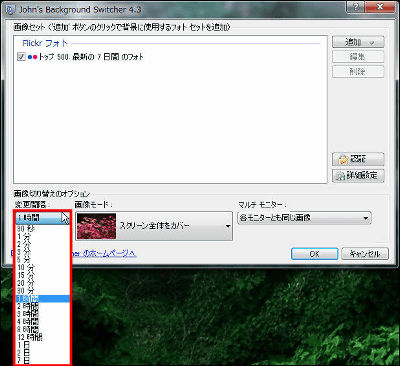
Task: Open the 追加 drop-down button
Action: (358, 42)
